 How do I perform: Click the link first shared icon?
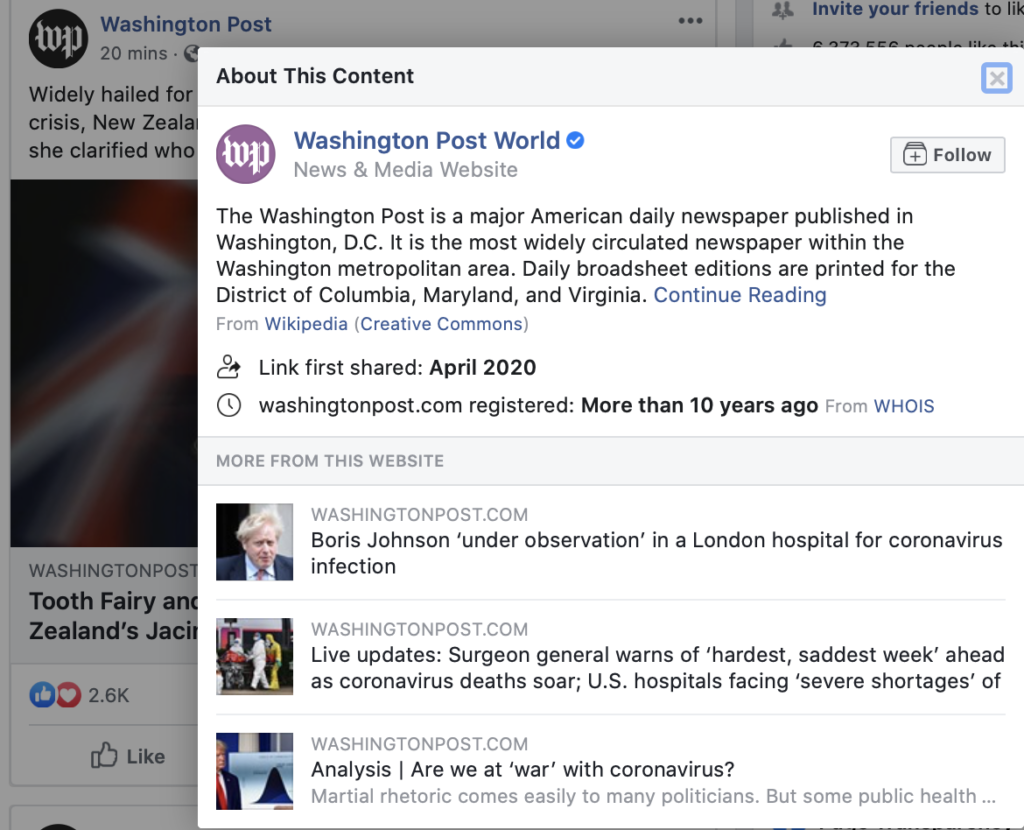(x=229, y=367)
